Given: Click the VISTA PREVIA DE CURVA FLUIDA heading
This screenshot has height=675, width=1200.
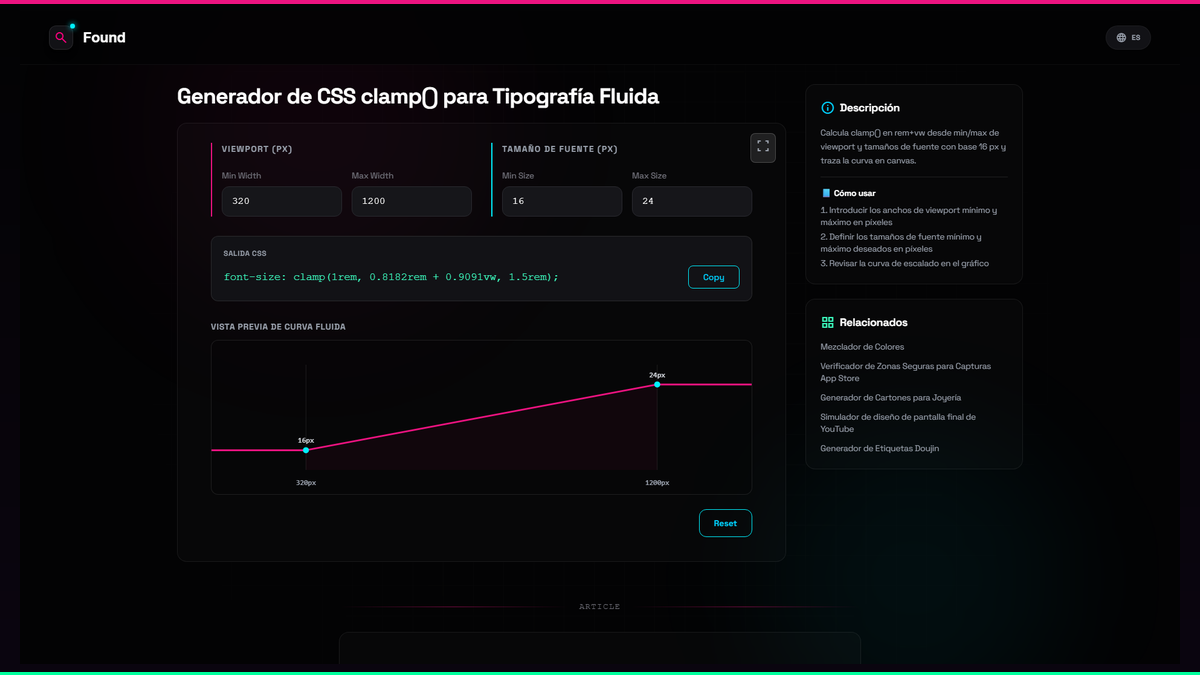Looking at the screenshot, I should [278, 327].
